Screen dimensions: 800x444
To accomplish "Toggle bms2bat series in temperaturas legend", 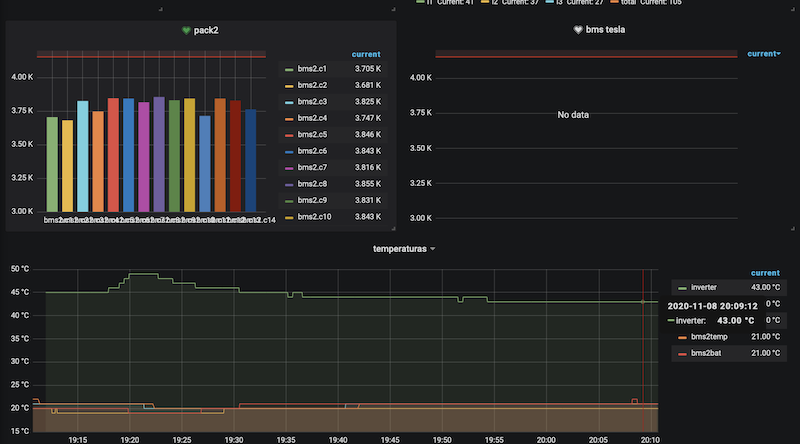I will tap(706, 353).
